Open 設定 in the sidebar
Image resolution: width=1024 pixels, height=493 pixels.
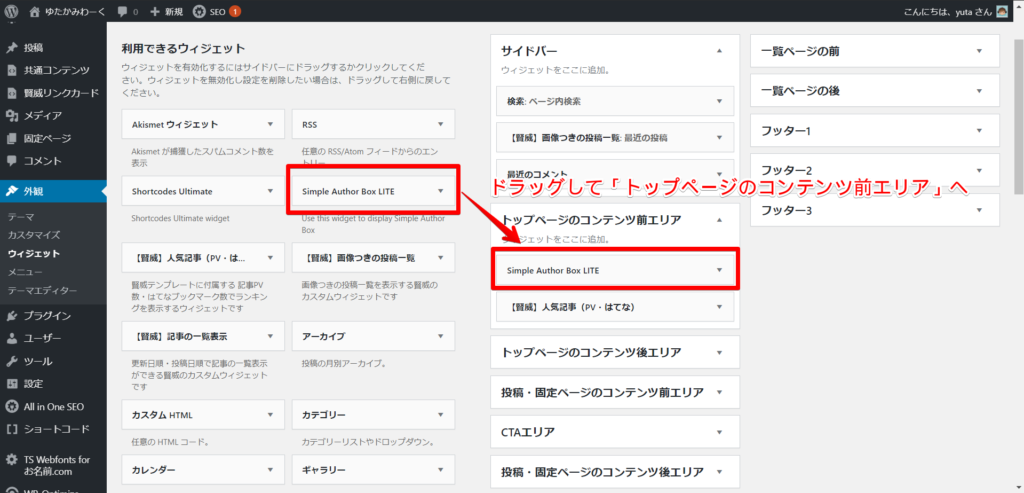pyautogui.click(x=34, y=383)
